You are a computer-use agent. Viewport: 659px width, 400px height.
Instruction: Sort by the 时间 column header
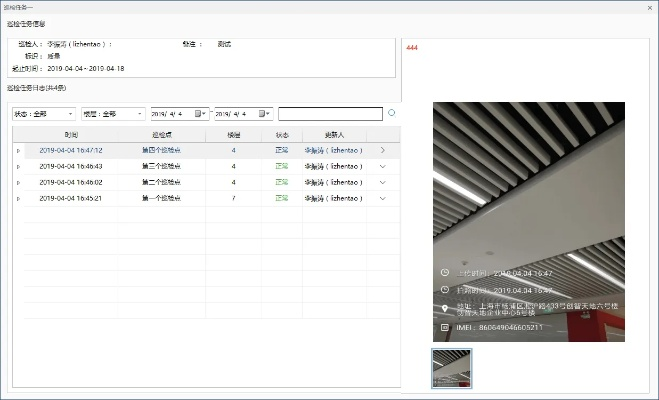[x=71, y=134]
